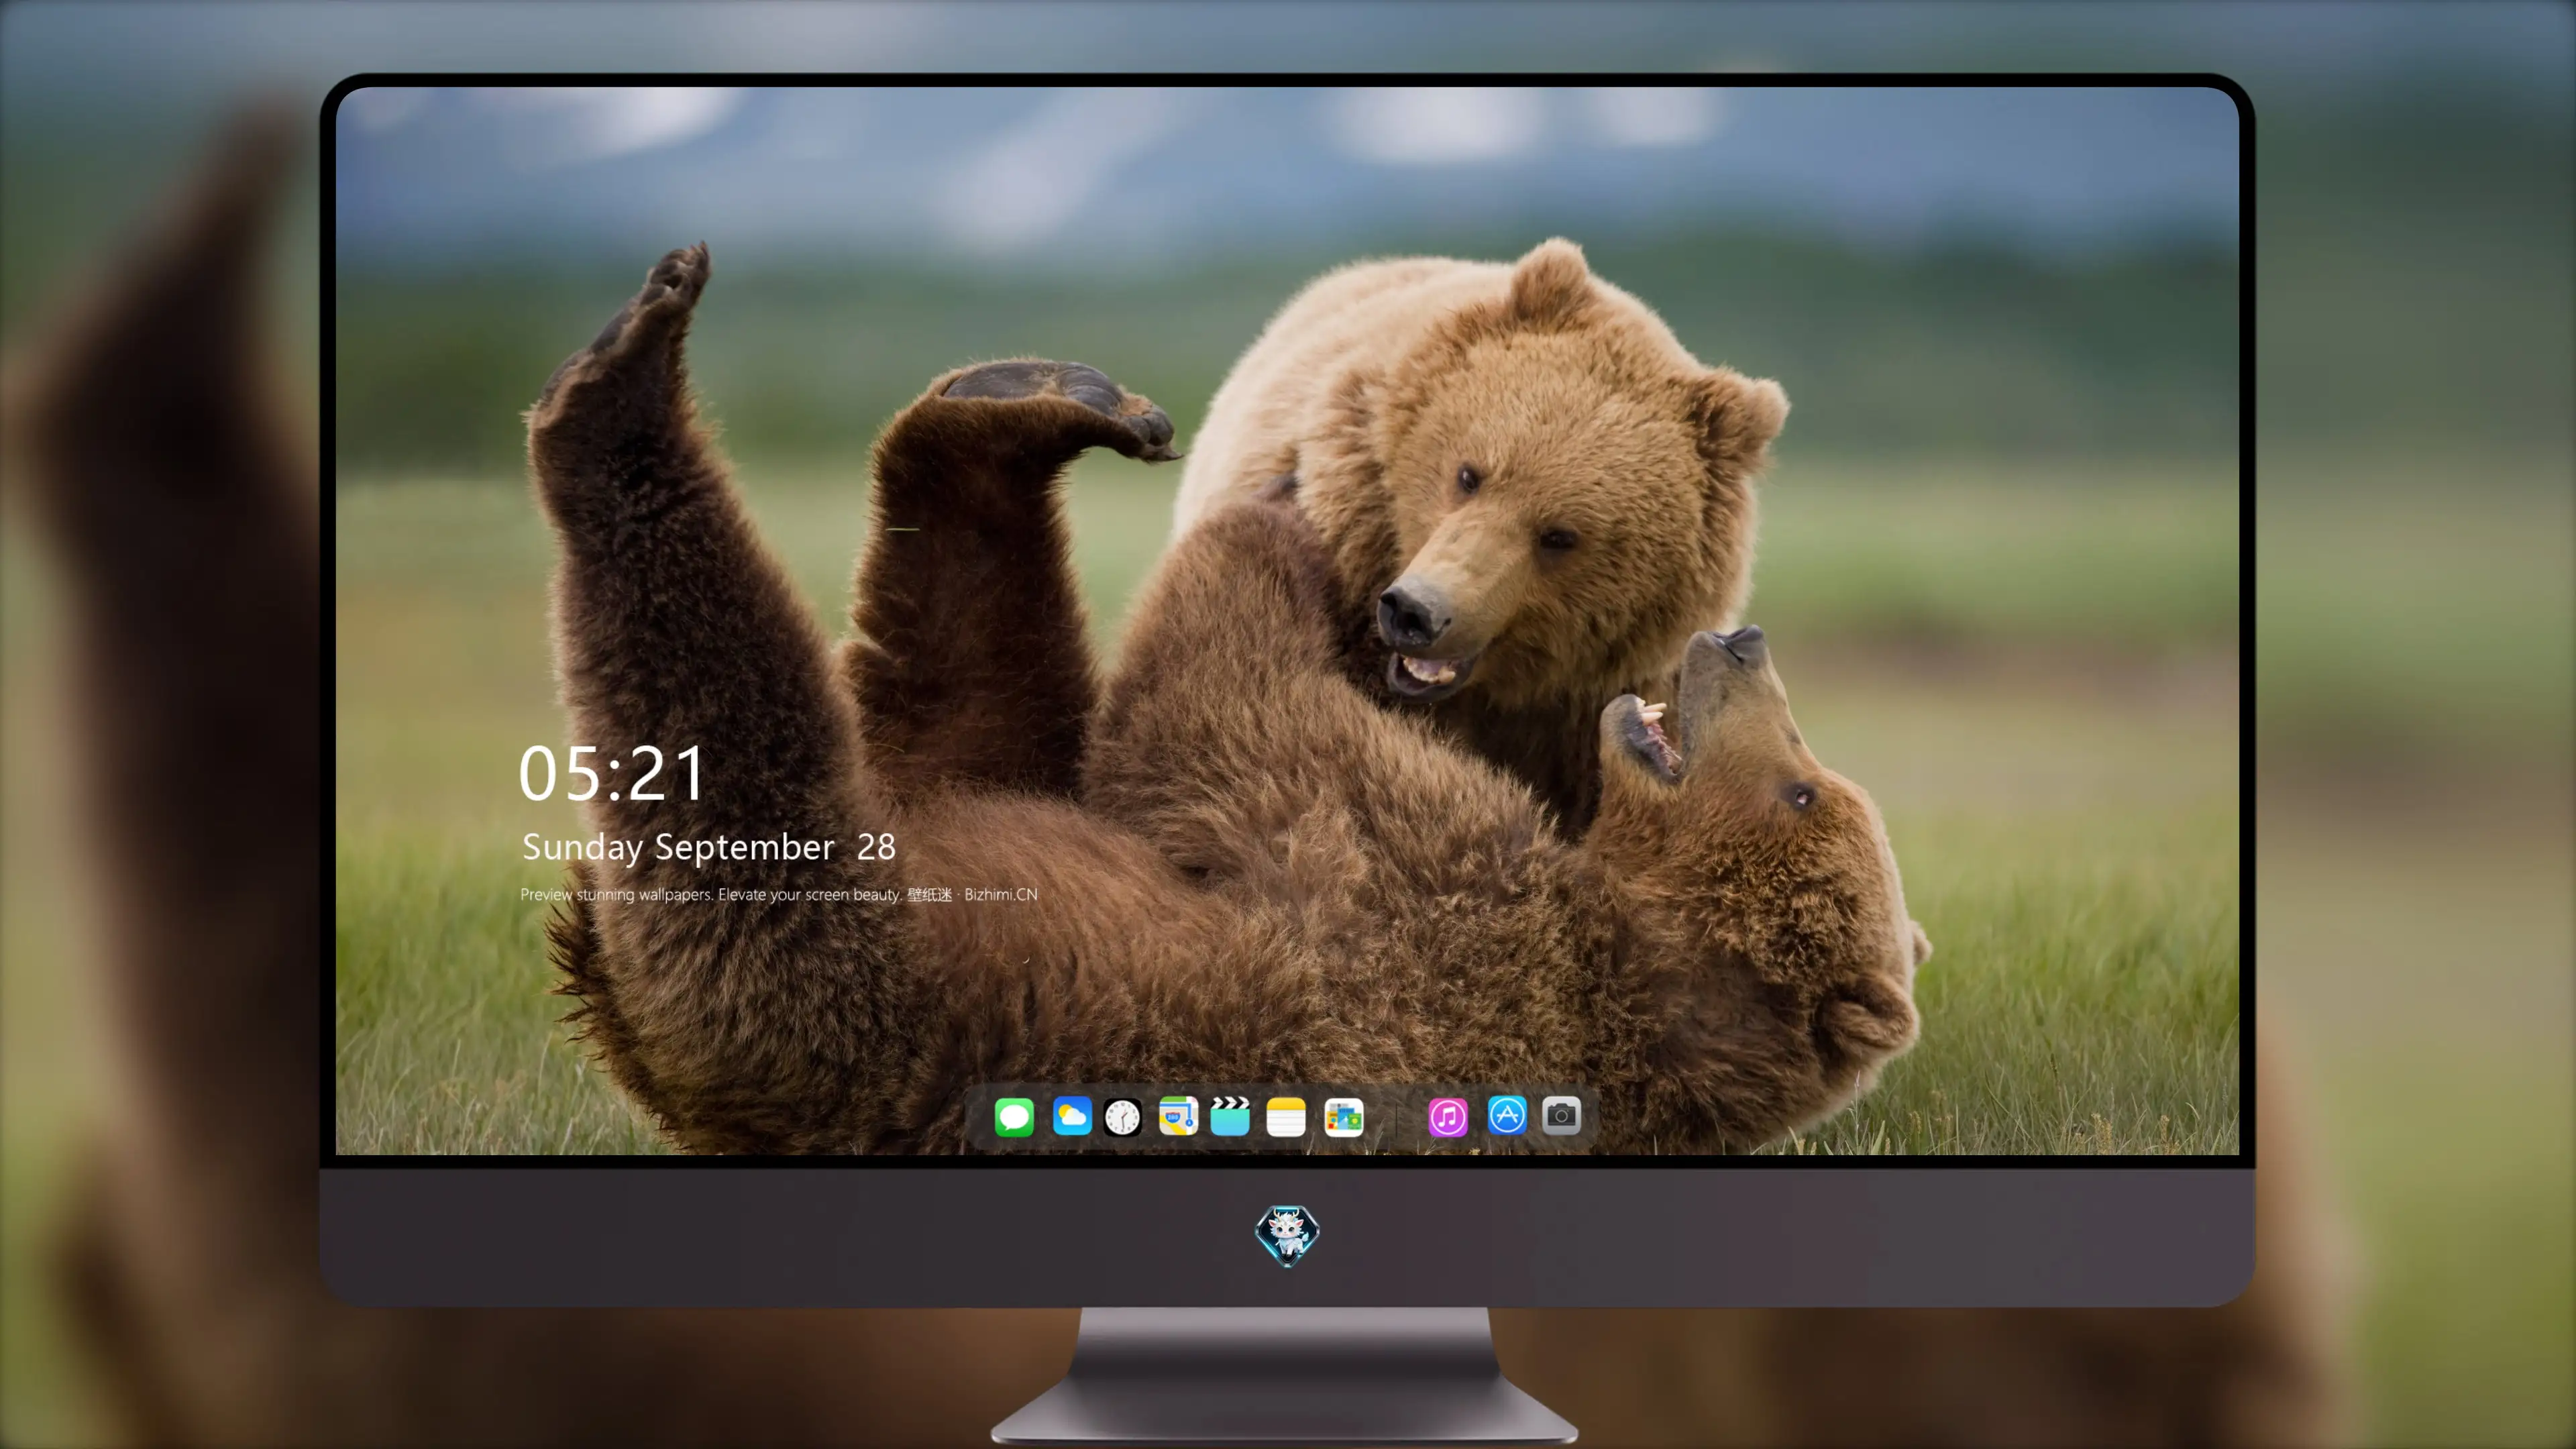Screen dimensions: 2576x1449
Task: Open the blue App Store icon
Action: [1507, 1115]
